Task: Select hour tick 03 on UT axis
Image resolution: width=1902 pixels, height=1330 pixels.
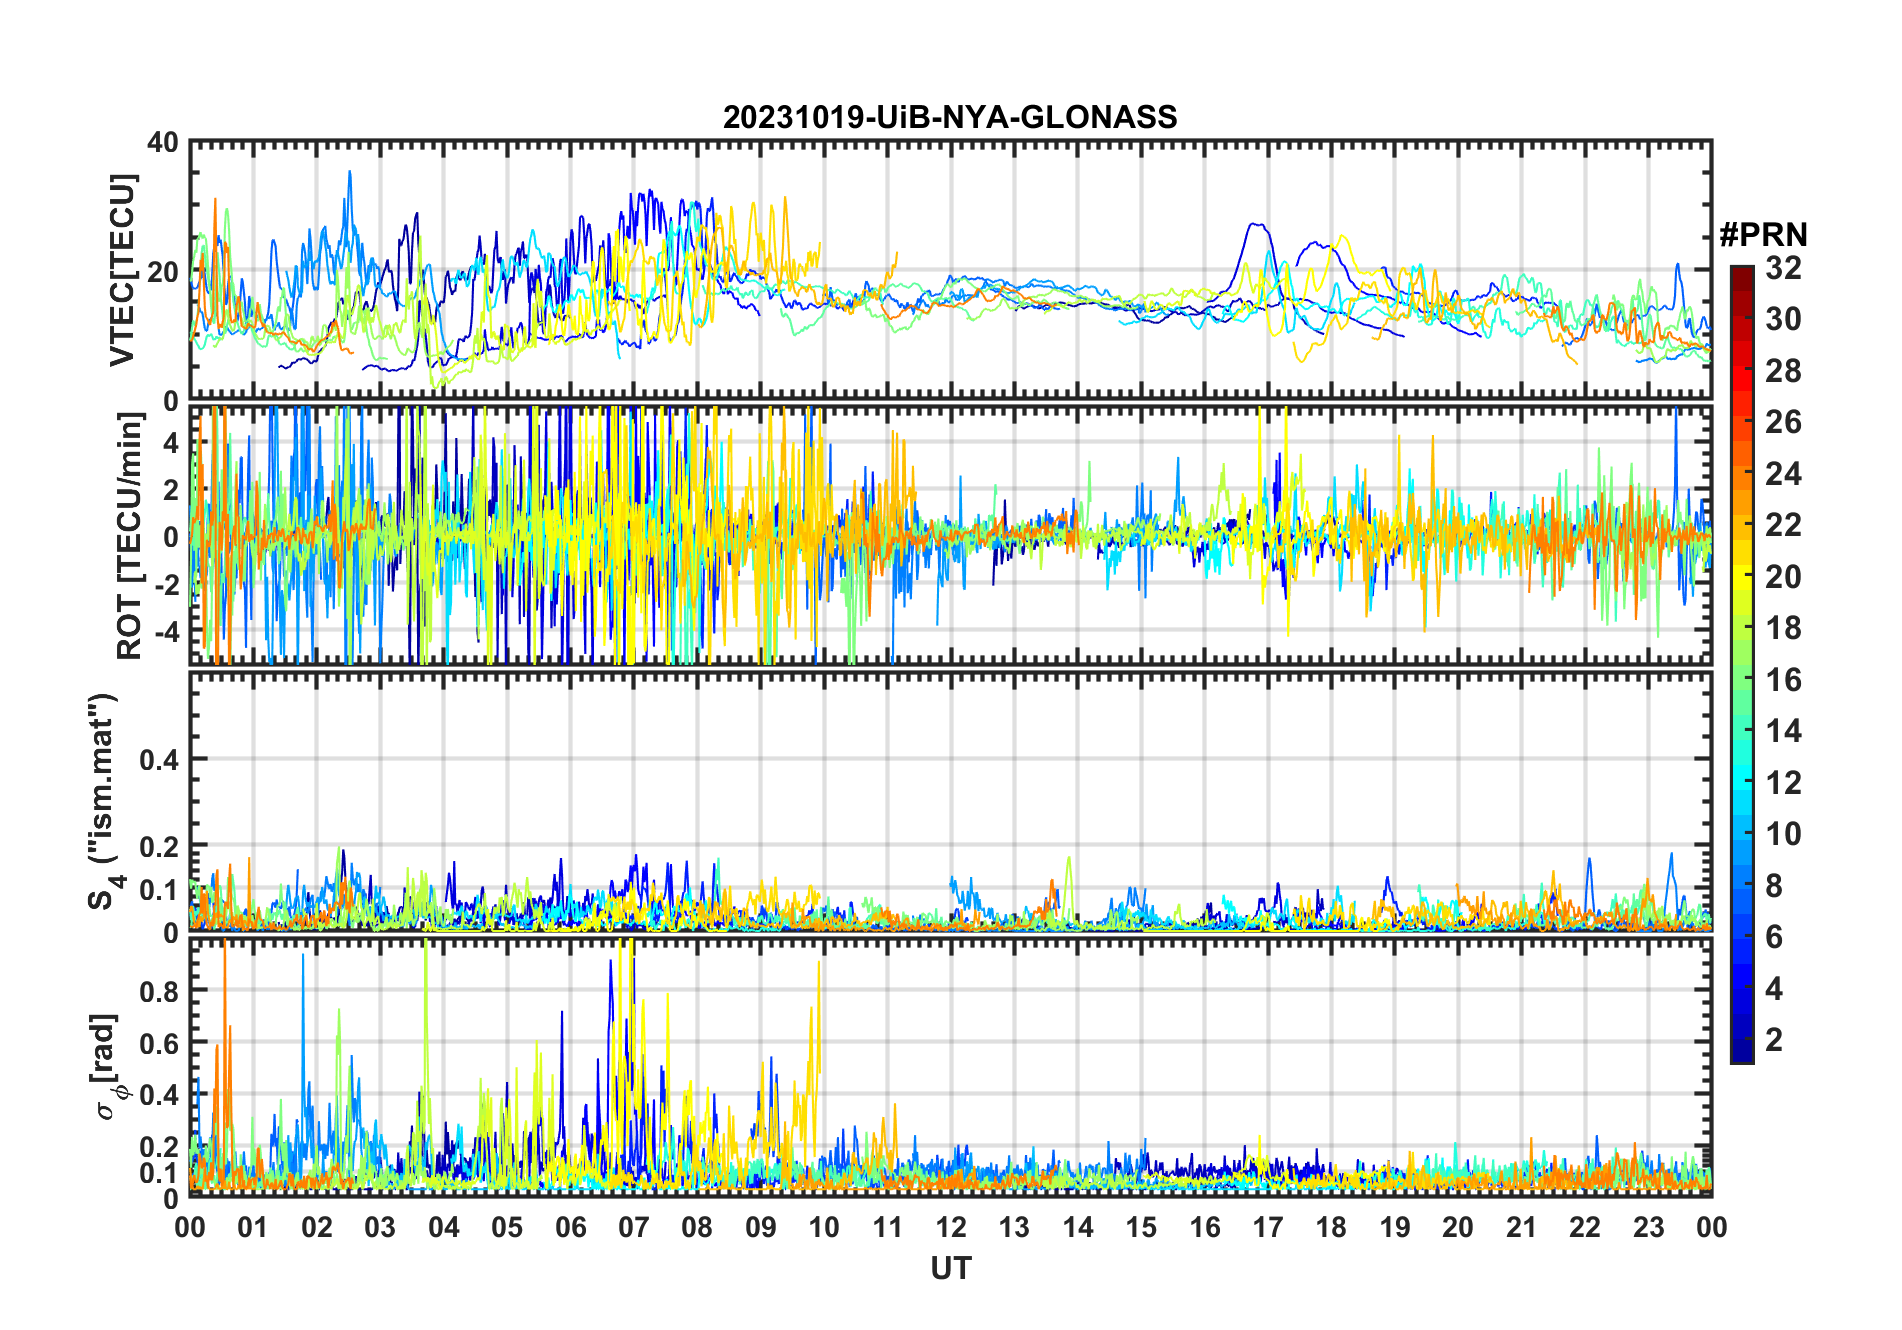Action: pos(380,1227)
